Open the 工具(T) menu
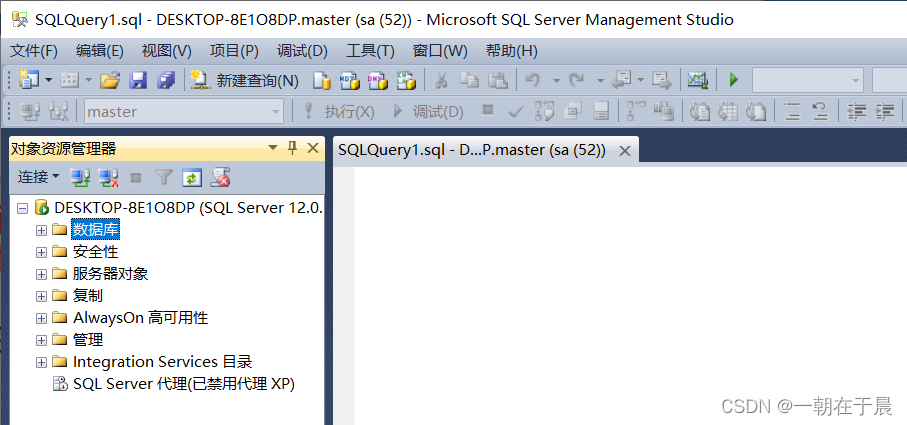This screenshot has height=425, width=907. (370, 51)
